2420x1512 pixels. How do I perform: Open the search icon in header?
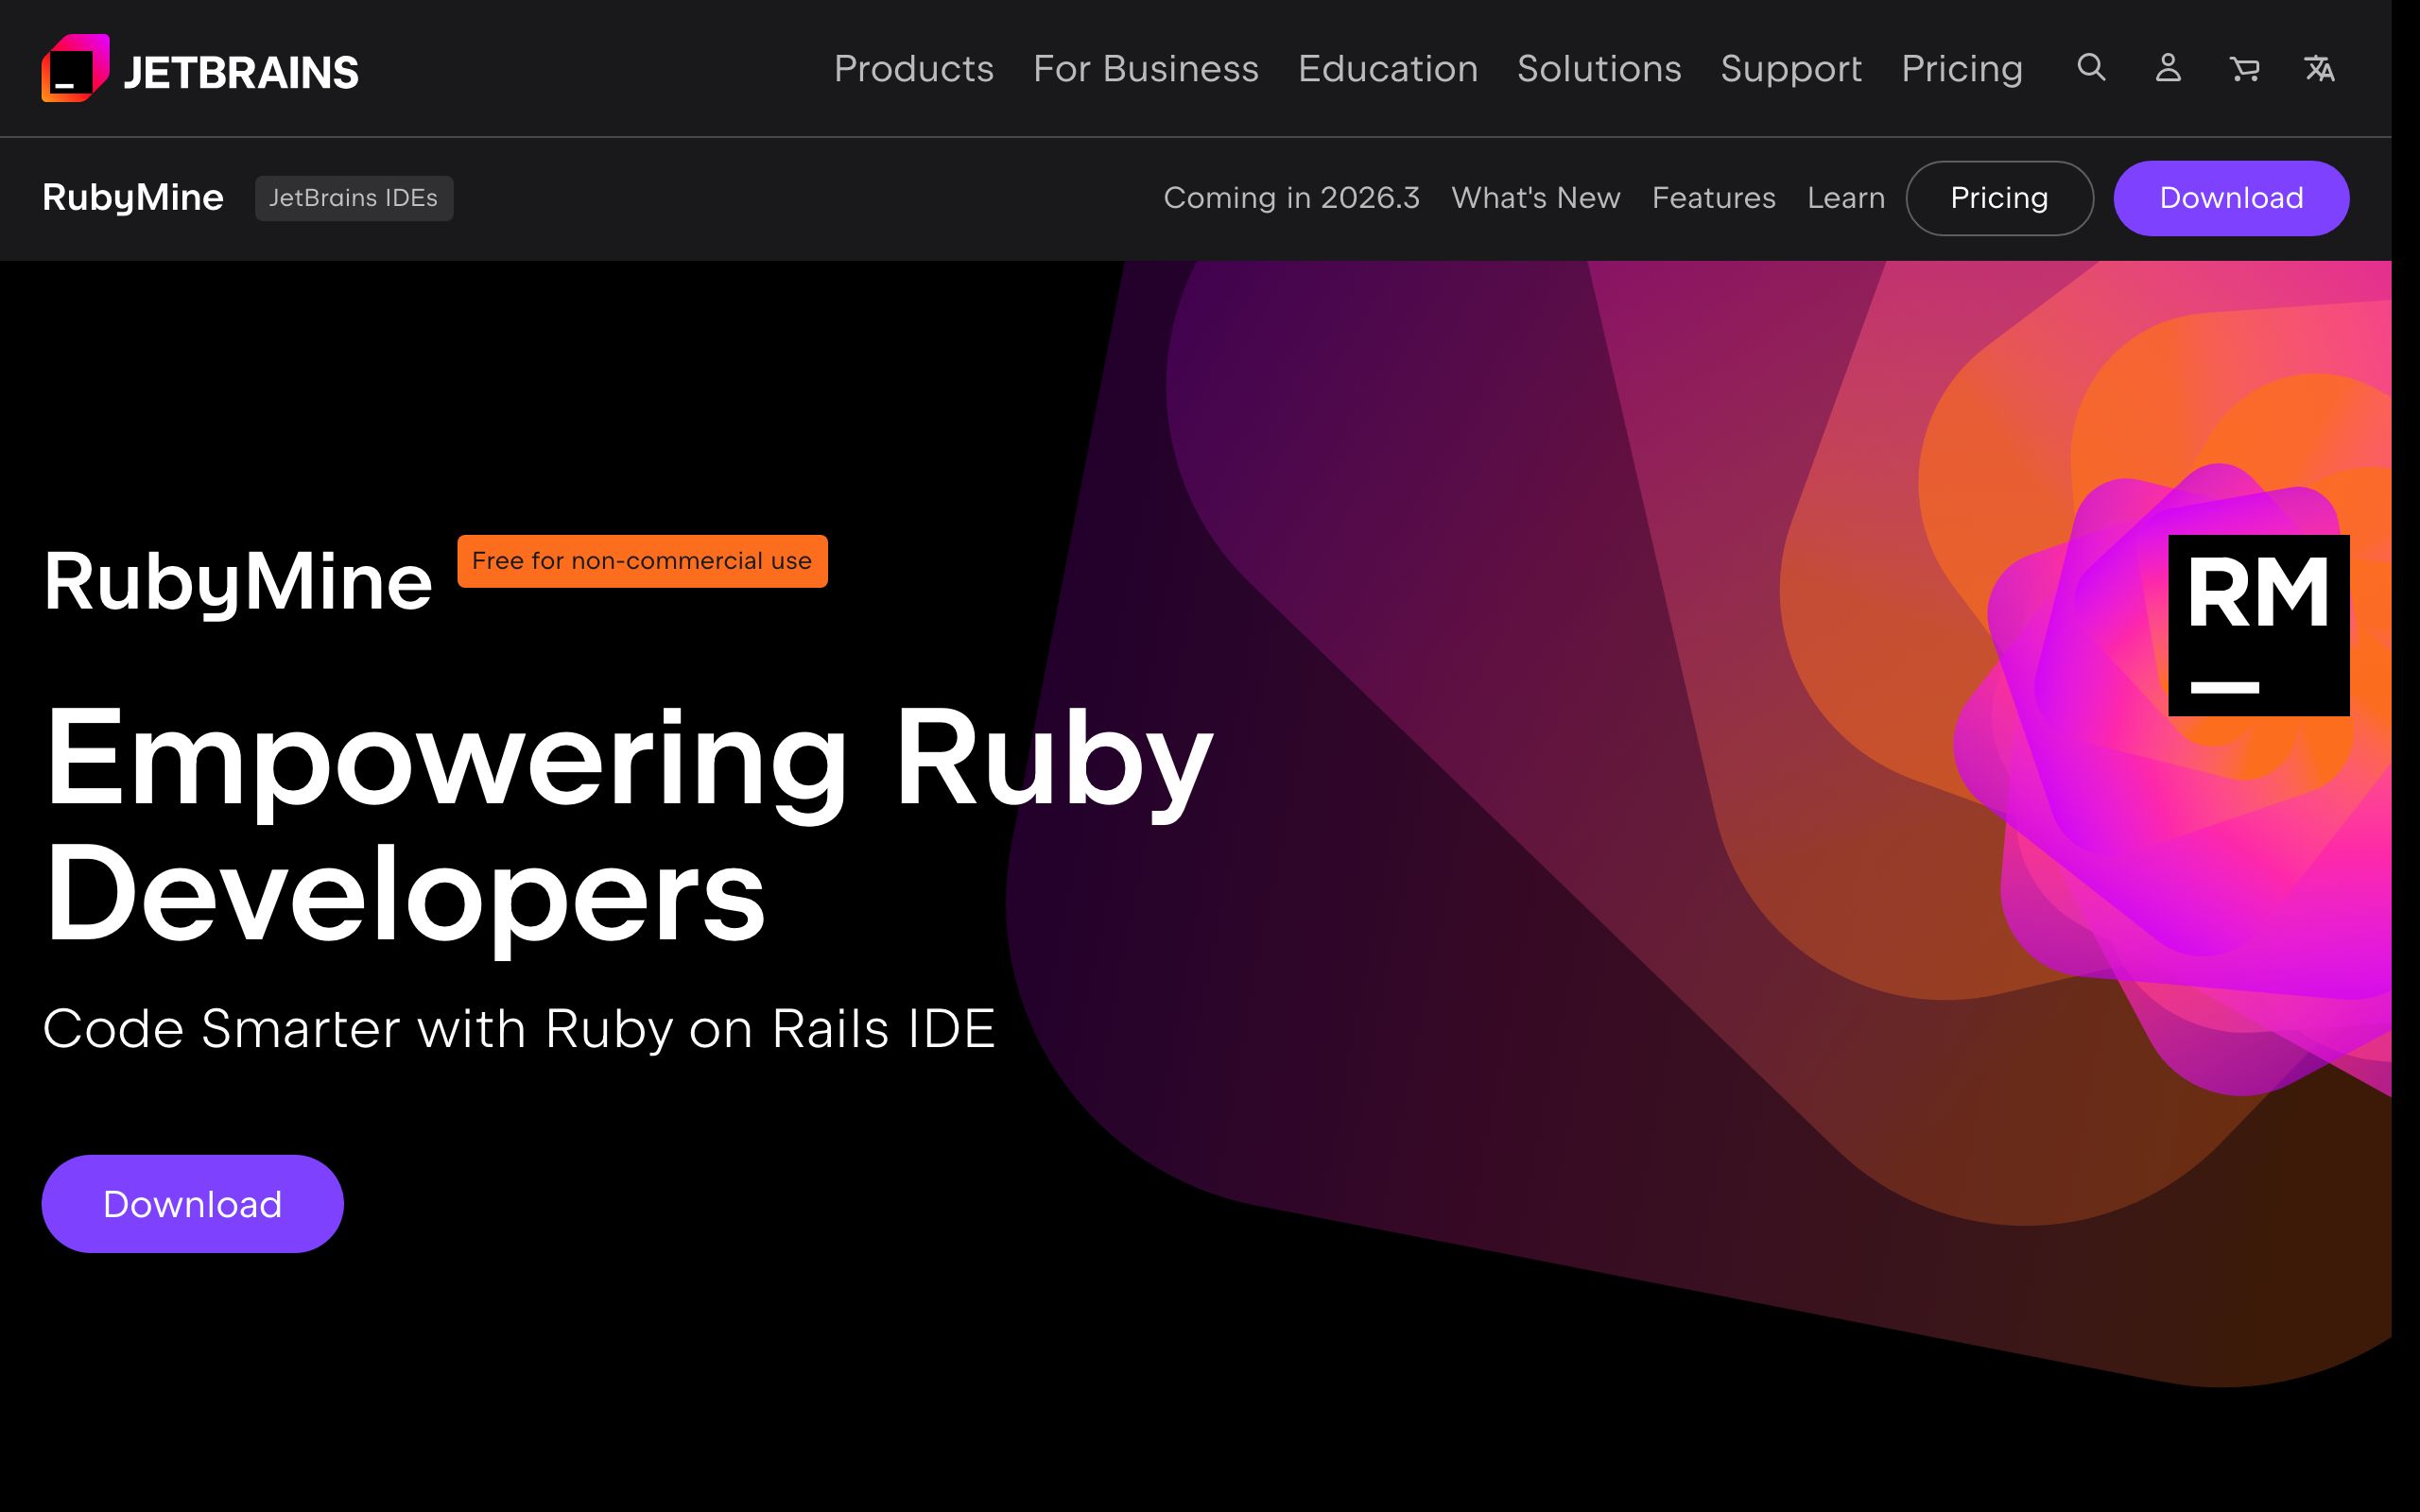2091,68
